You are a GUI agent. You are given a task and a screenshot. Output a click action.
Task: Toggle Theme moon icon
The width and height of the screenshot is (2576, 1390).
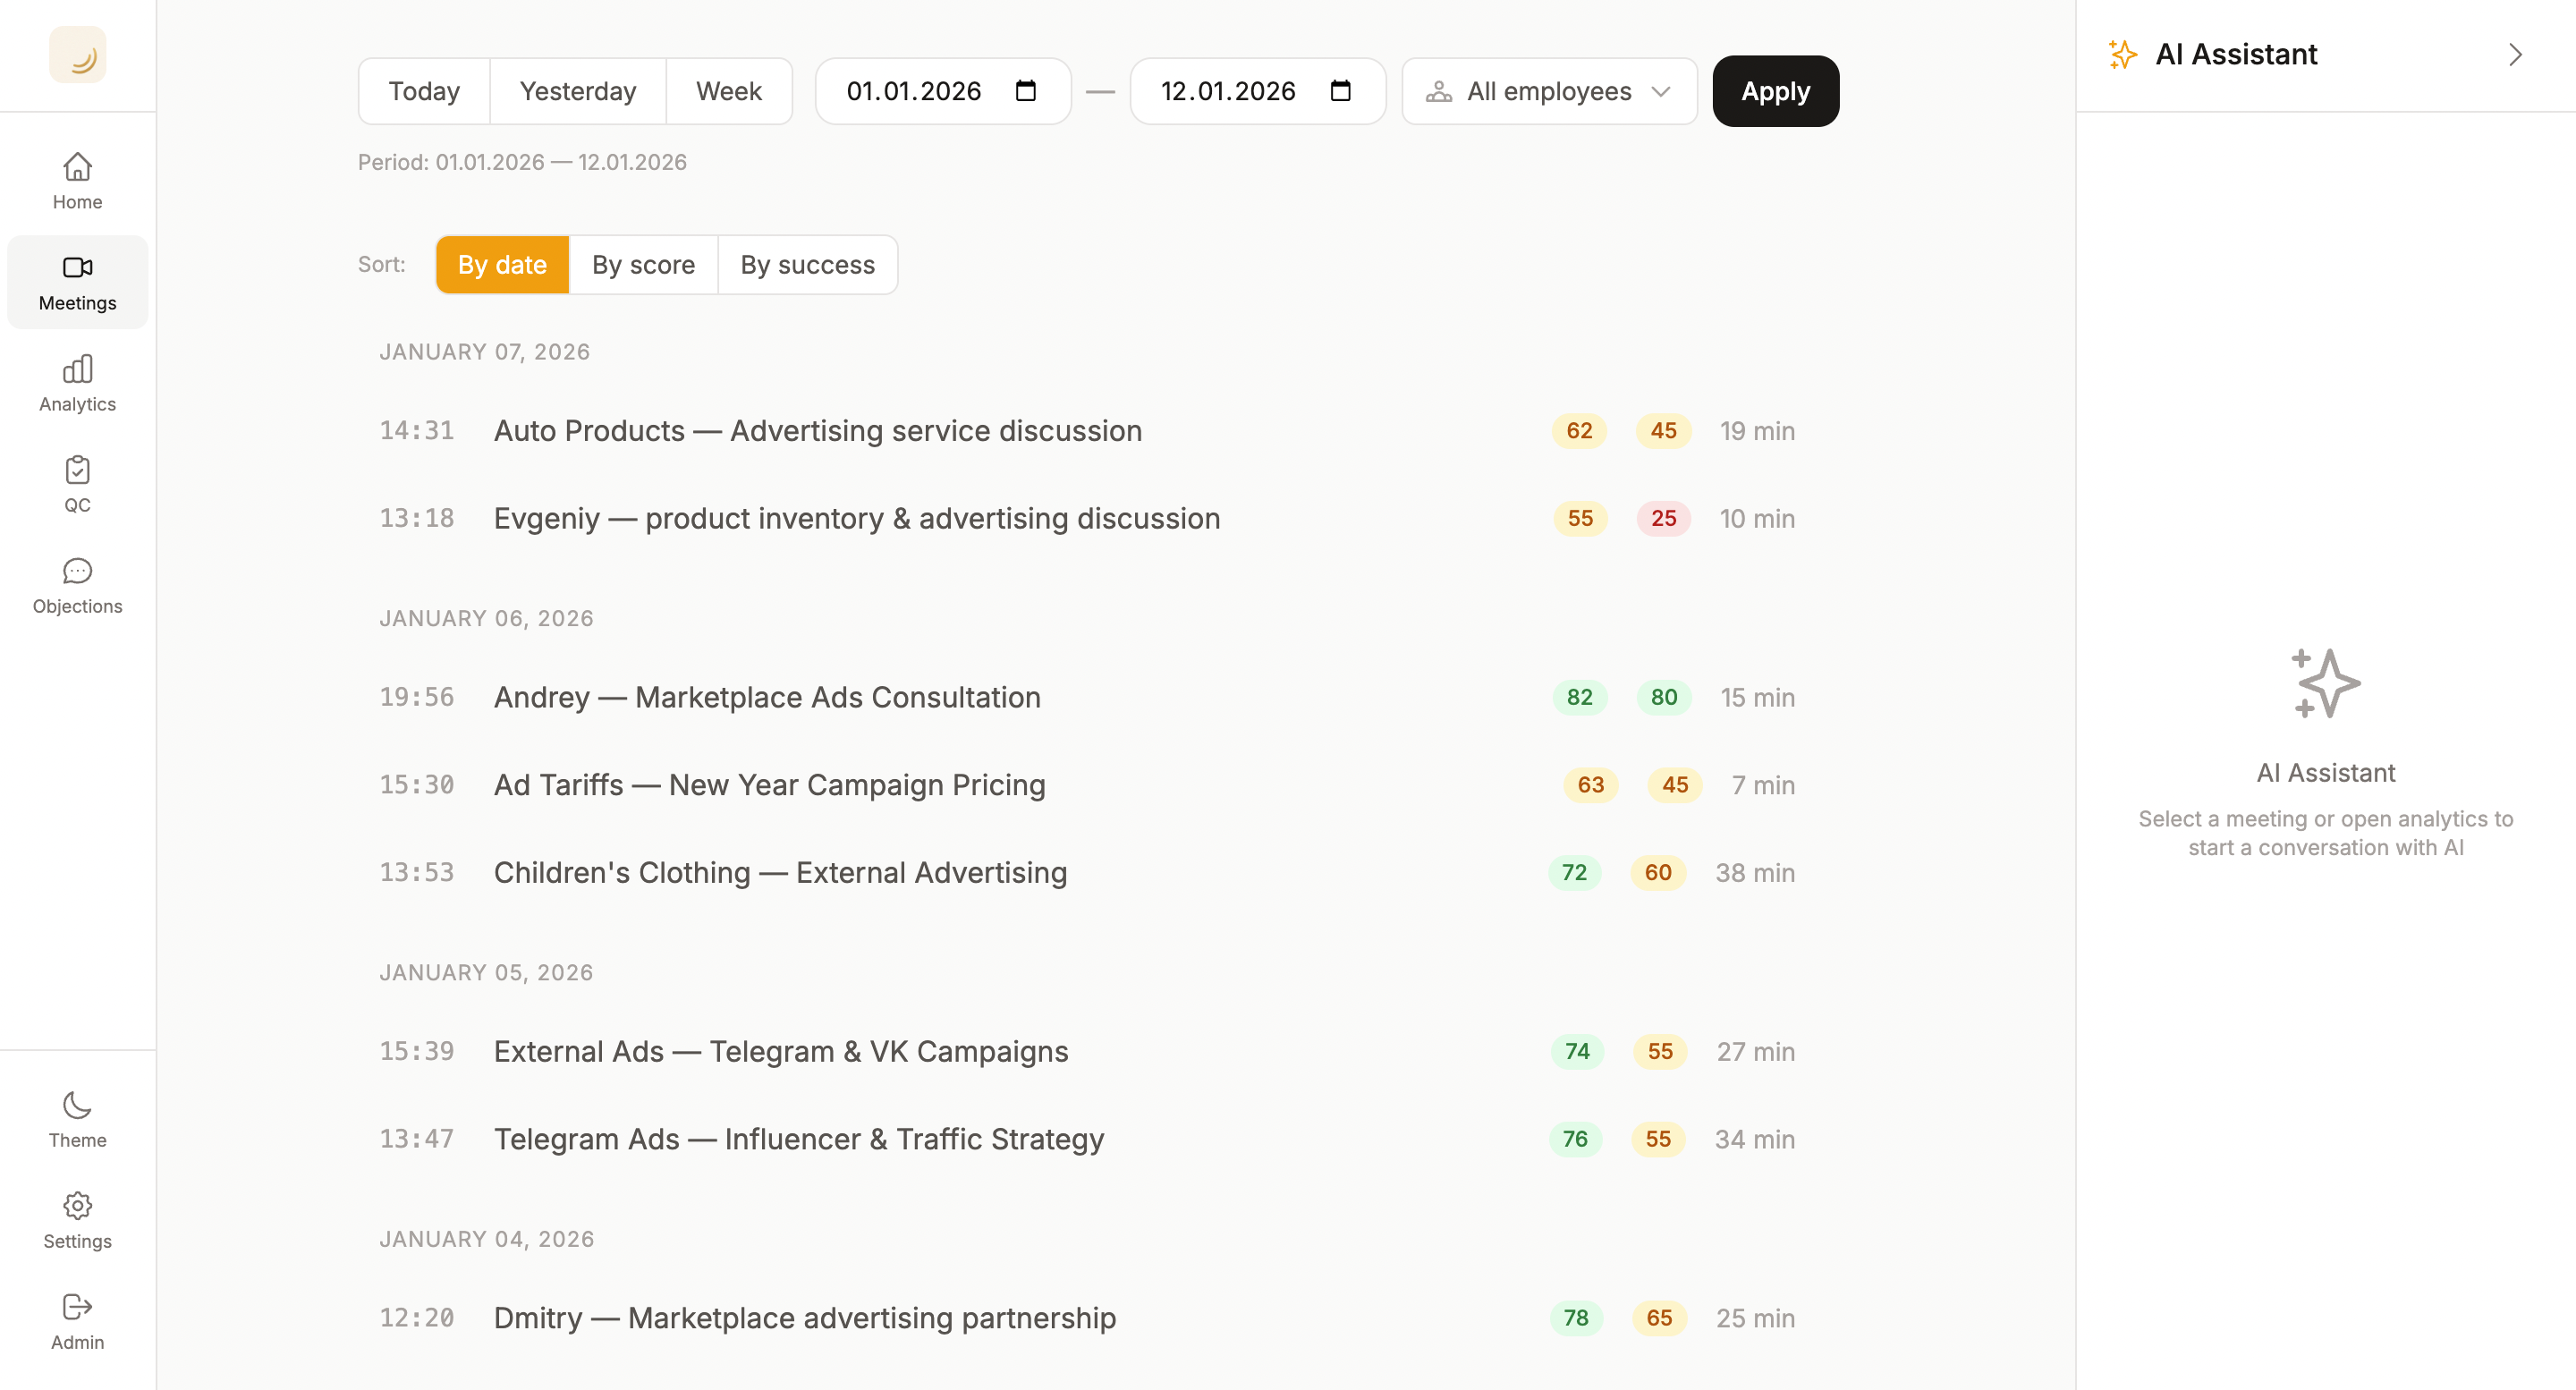click(x=77, y=1105)
